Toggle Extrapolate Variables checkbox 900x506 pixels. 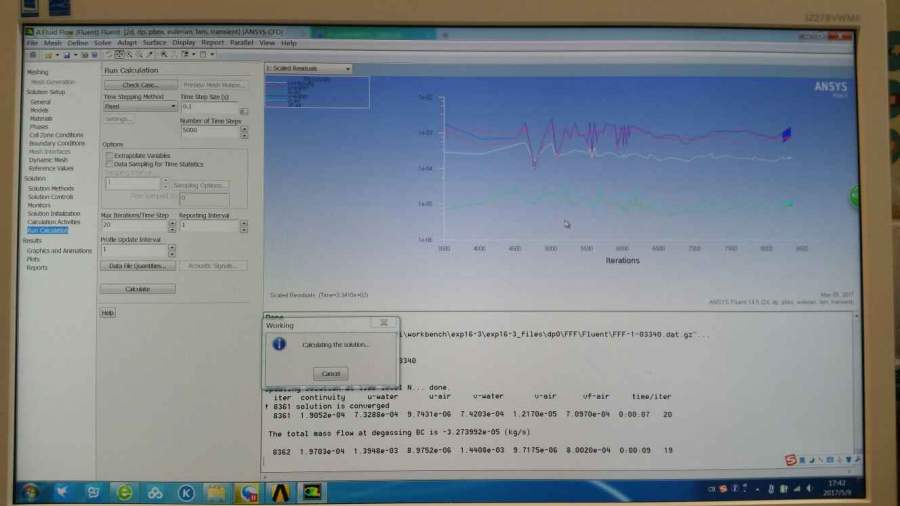pos(109,155)
